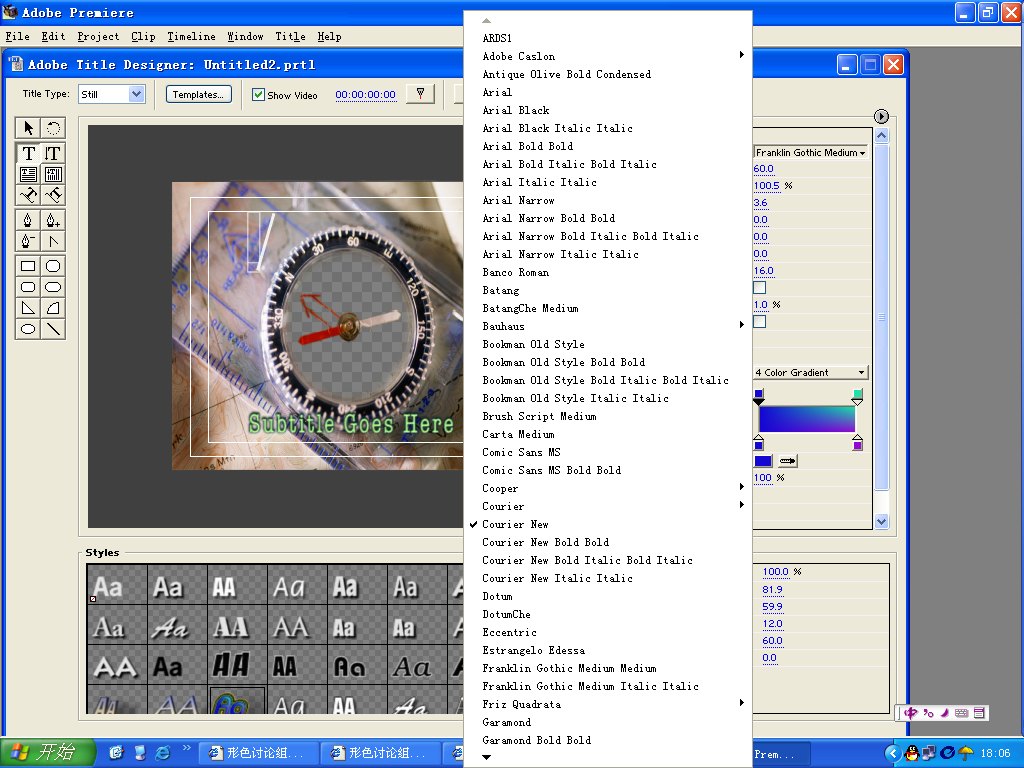
Task: Click the QQ penguin tray icon
Action: click(x=912, y=753)
